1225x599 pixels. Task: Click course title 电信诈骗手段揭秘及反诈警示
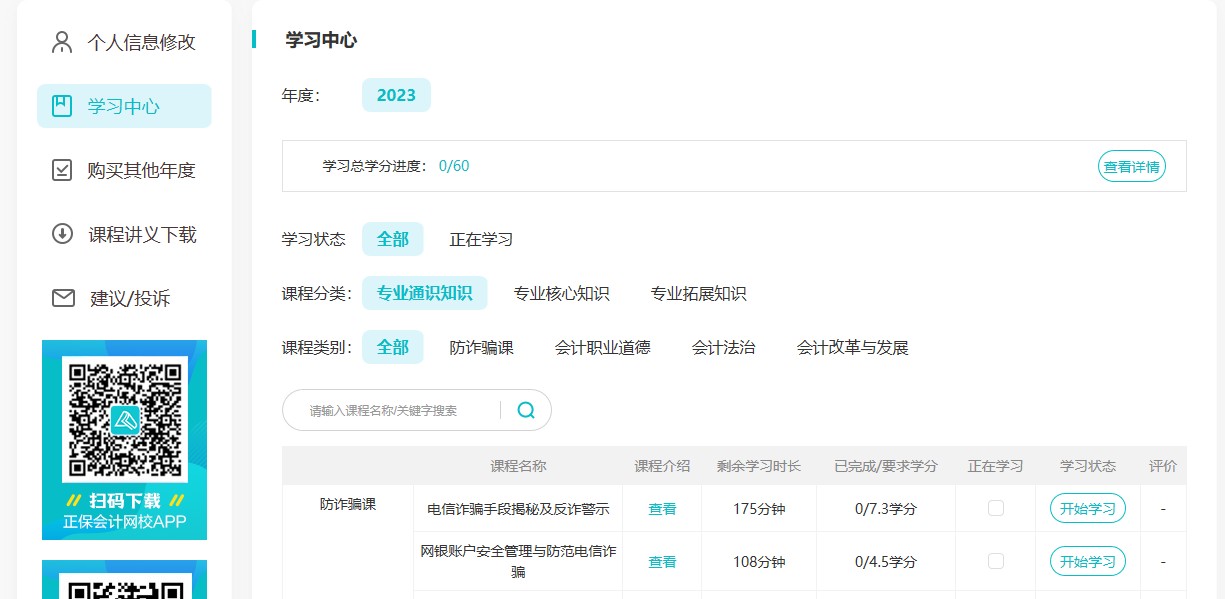tap(518, 509)
